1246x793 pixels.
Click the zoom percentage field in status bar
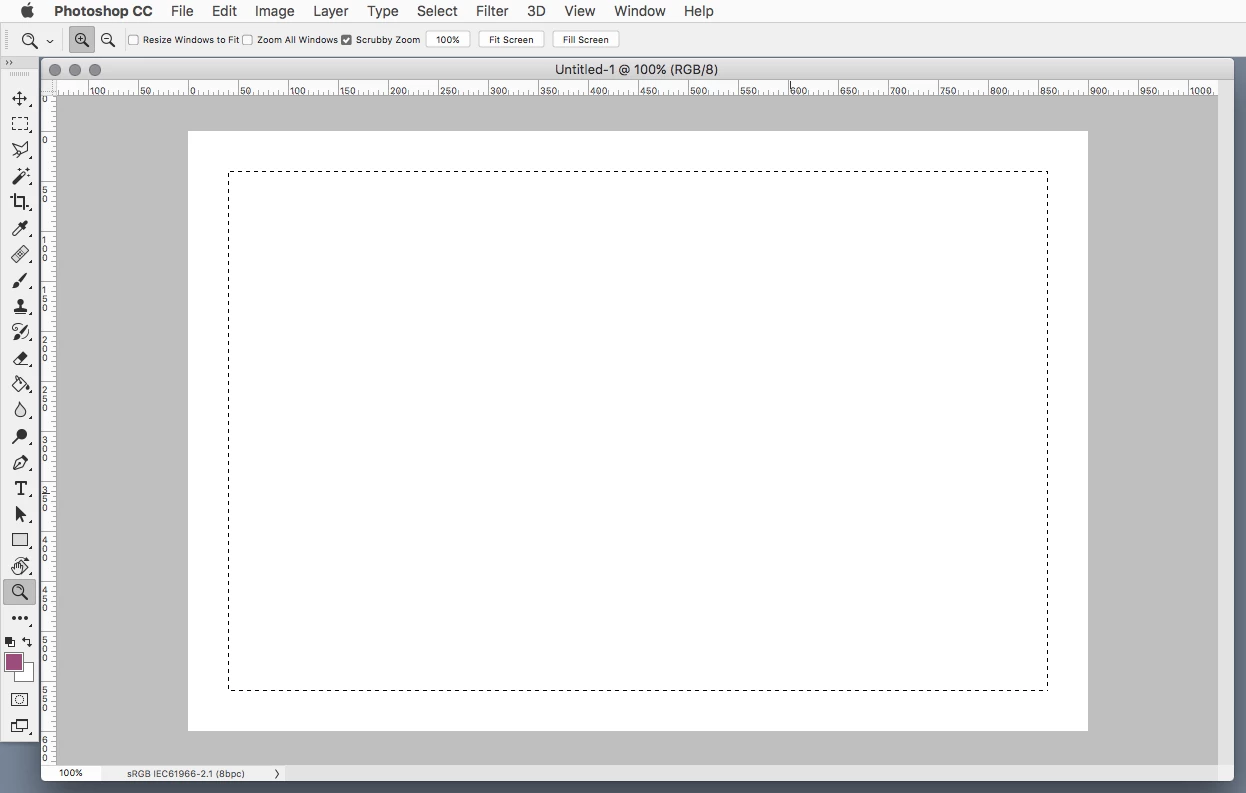tap(71, 773)
